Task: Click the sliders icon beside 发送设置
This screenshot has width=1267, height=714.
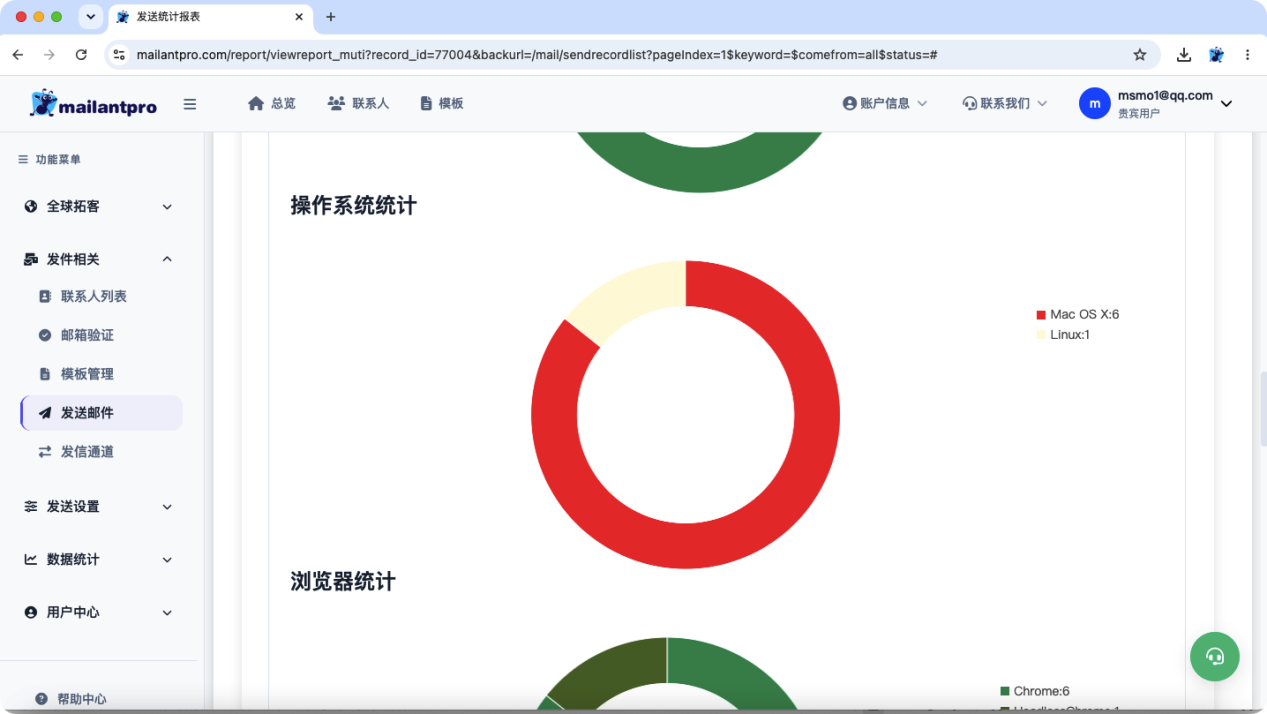Action: coord(31,506)
